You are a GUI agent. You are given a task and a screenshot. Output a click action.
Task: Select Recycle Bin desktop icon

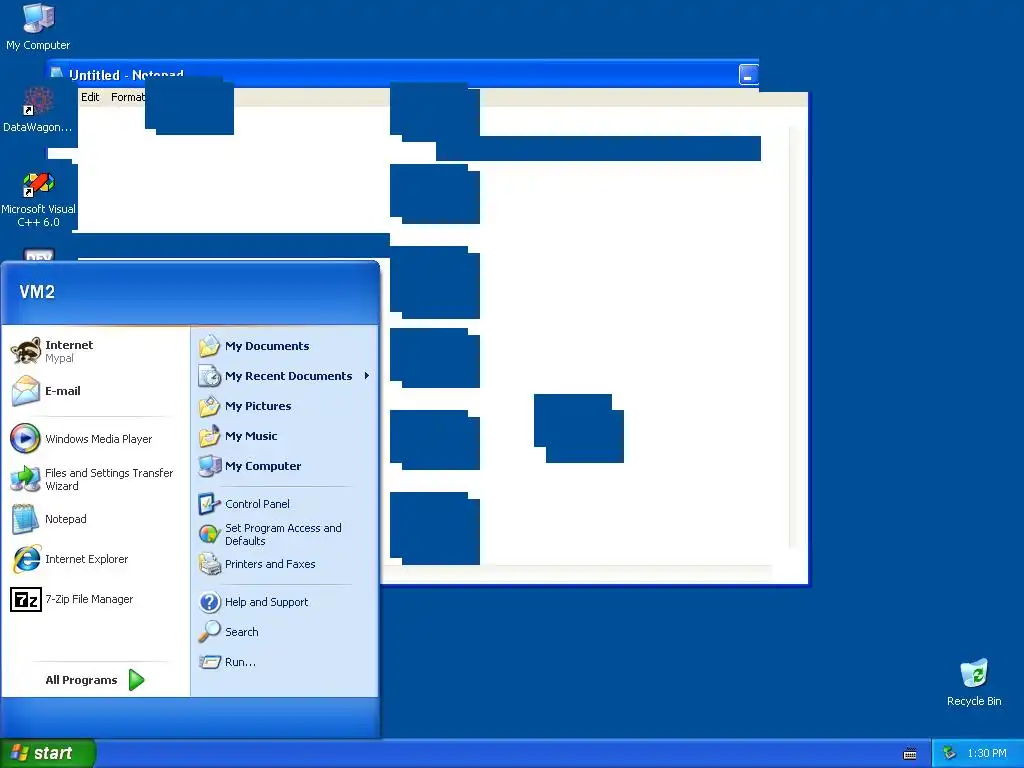click(x=974, y=682)
